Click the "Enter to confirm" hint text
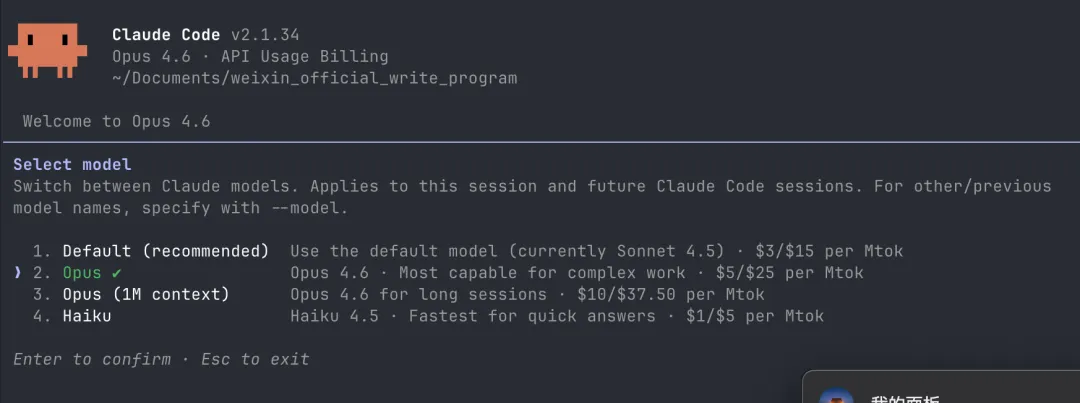 coord(92,360)
